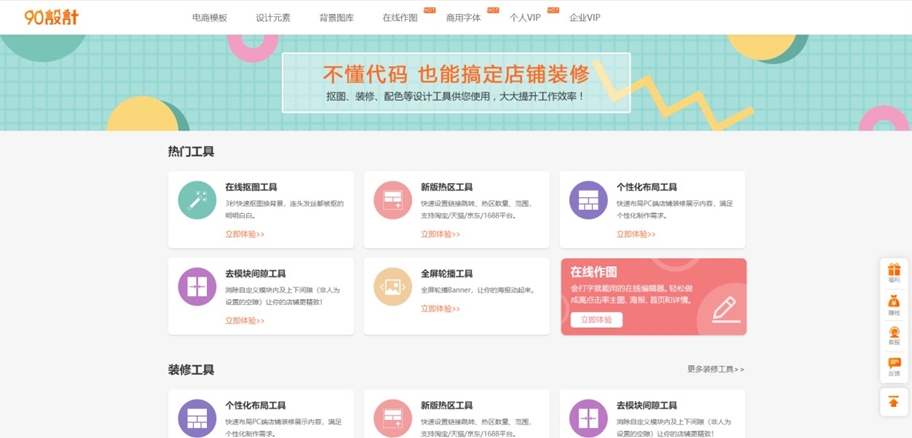912x438 pixels.
Task: Select 商用字体 in the top navigation
Action: click(x=463, y=18)
